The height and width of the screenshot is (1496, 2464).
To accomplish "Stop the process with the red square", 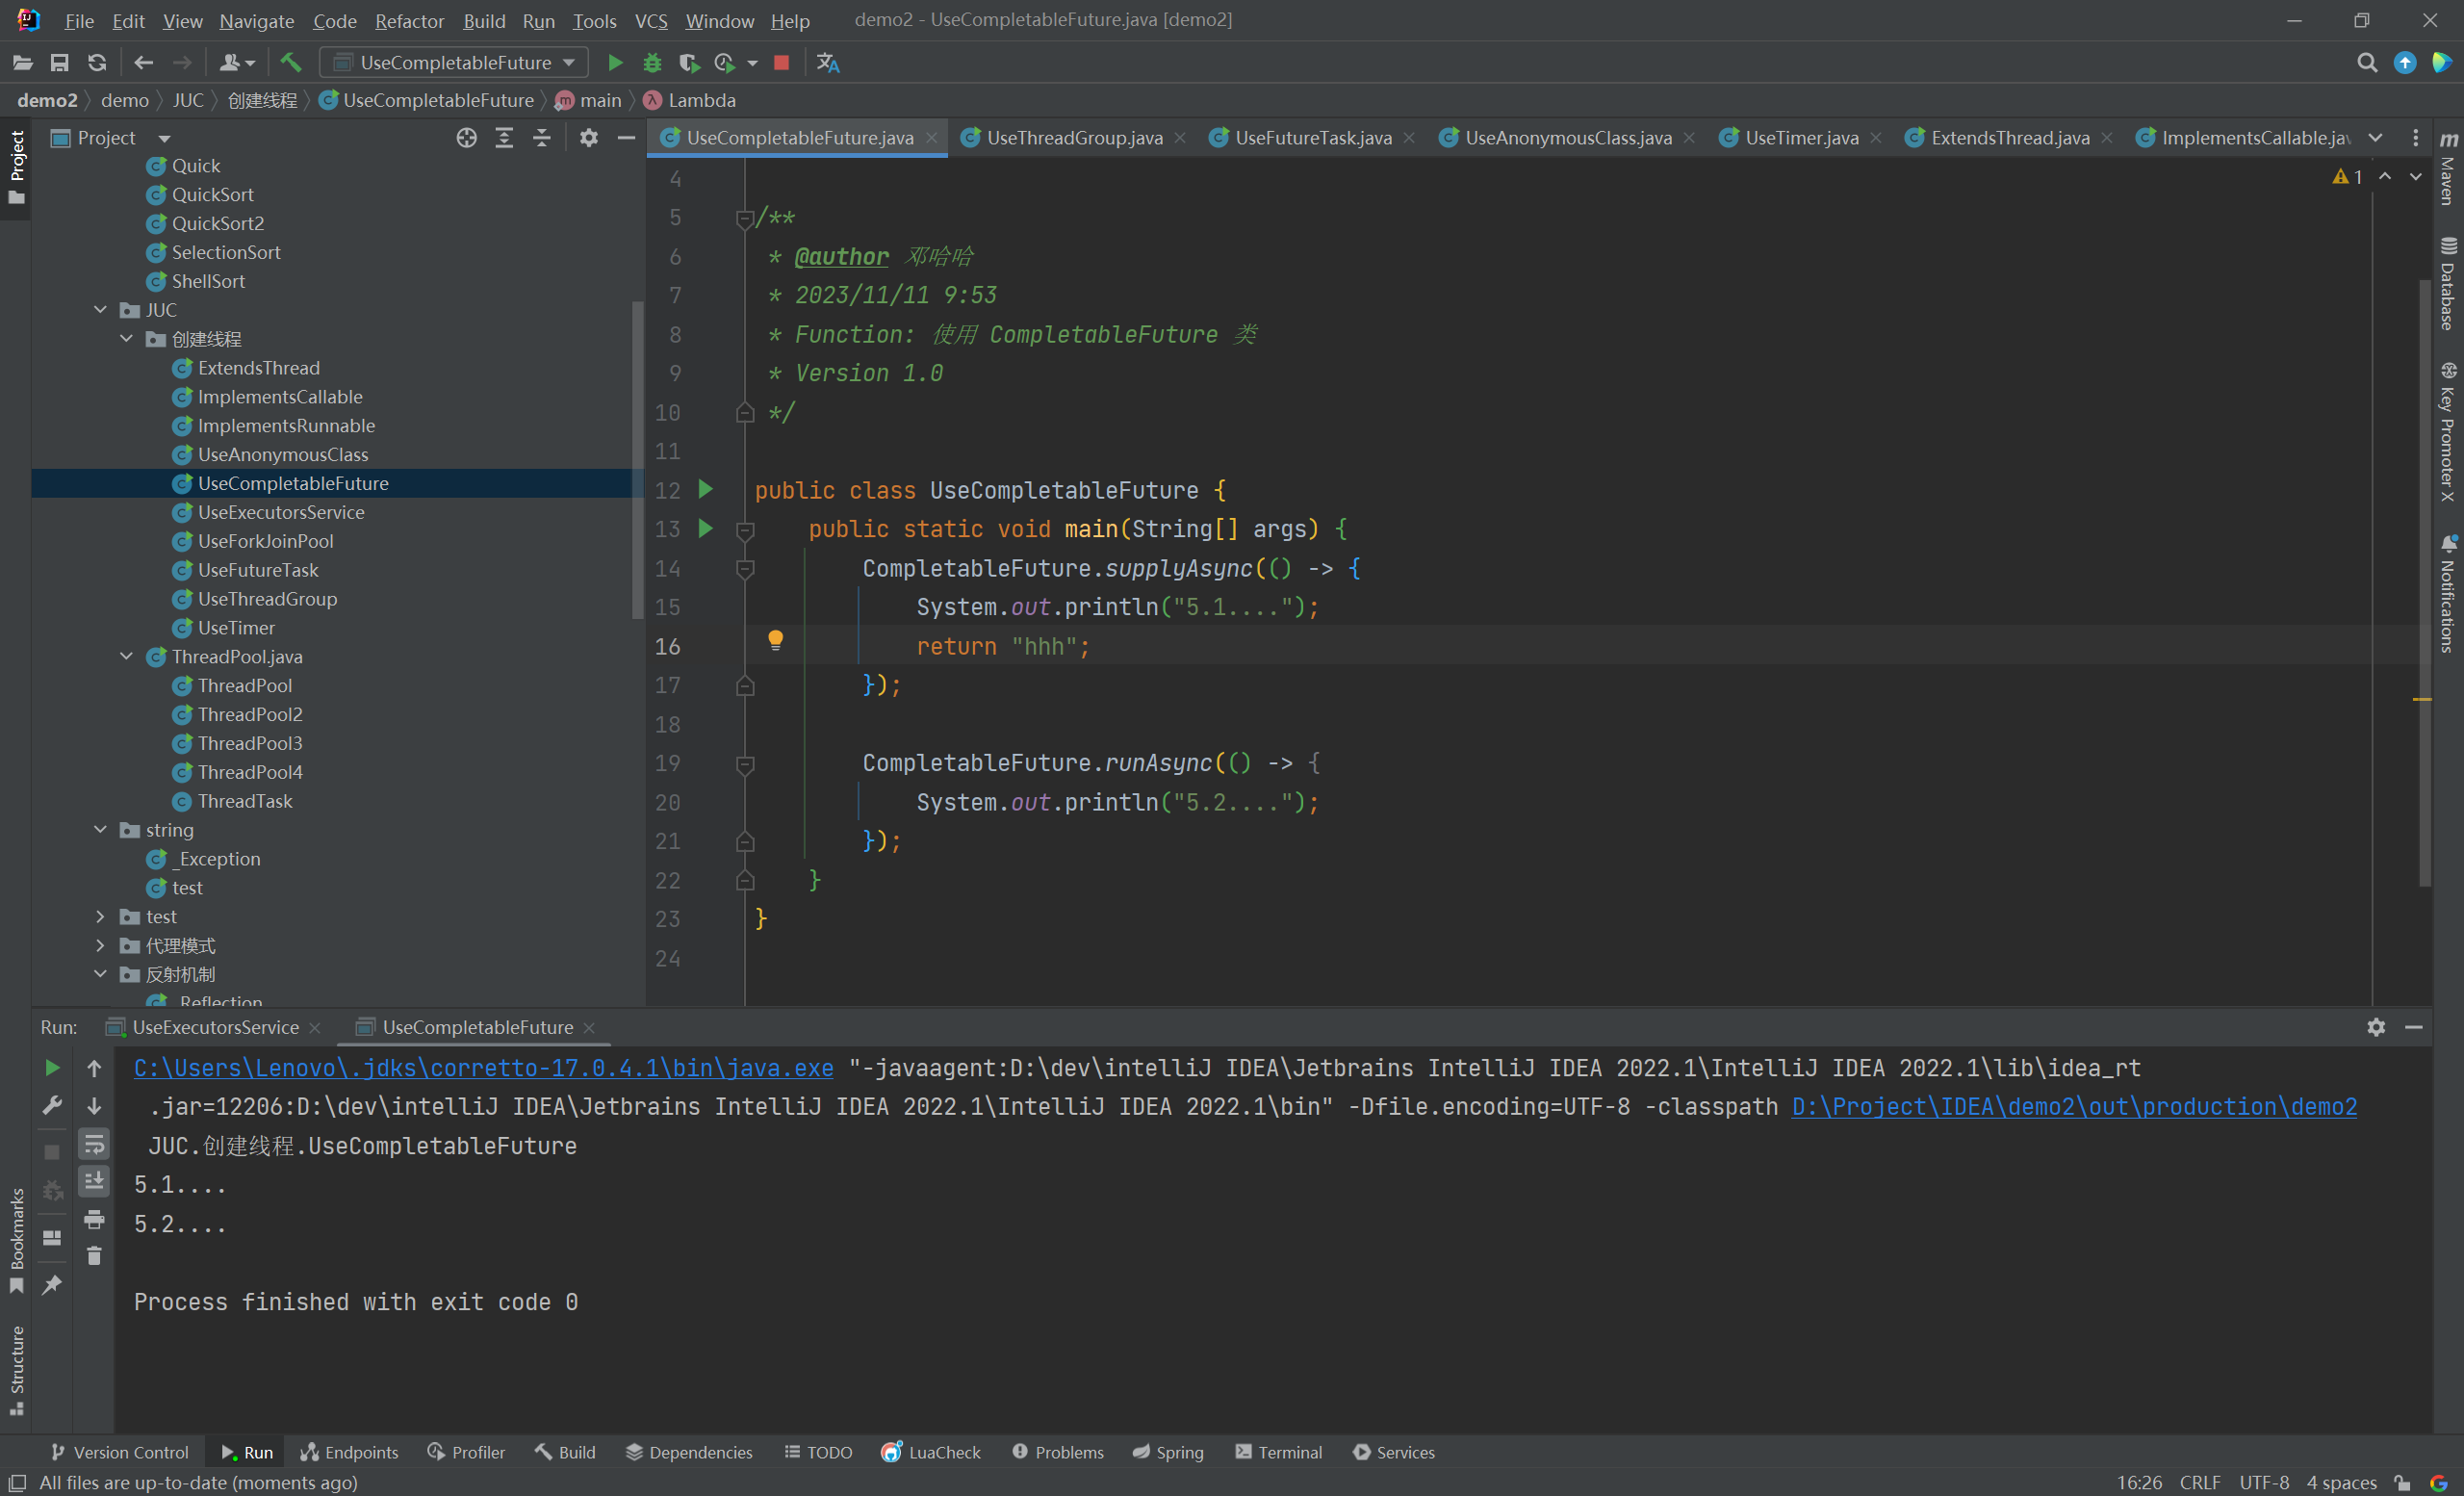I will [782, 63].
